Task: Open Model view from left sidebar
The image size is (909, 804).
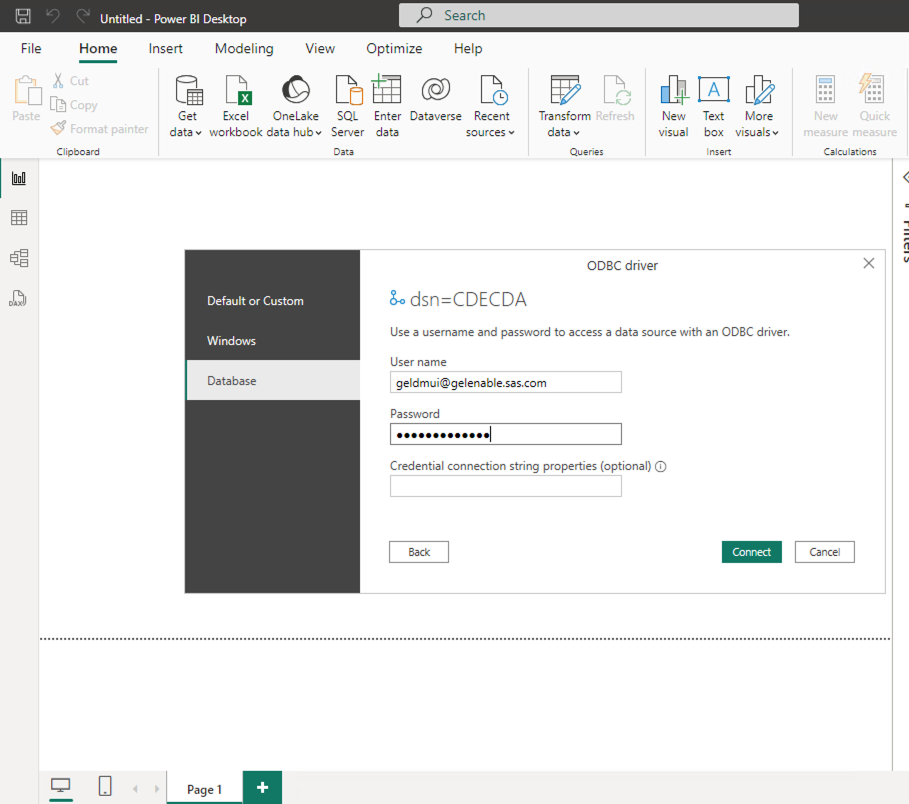Action: pyautogui.click(x=19, y=258)
